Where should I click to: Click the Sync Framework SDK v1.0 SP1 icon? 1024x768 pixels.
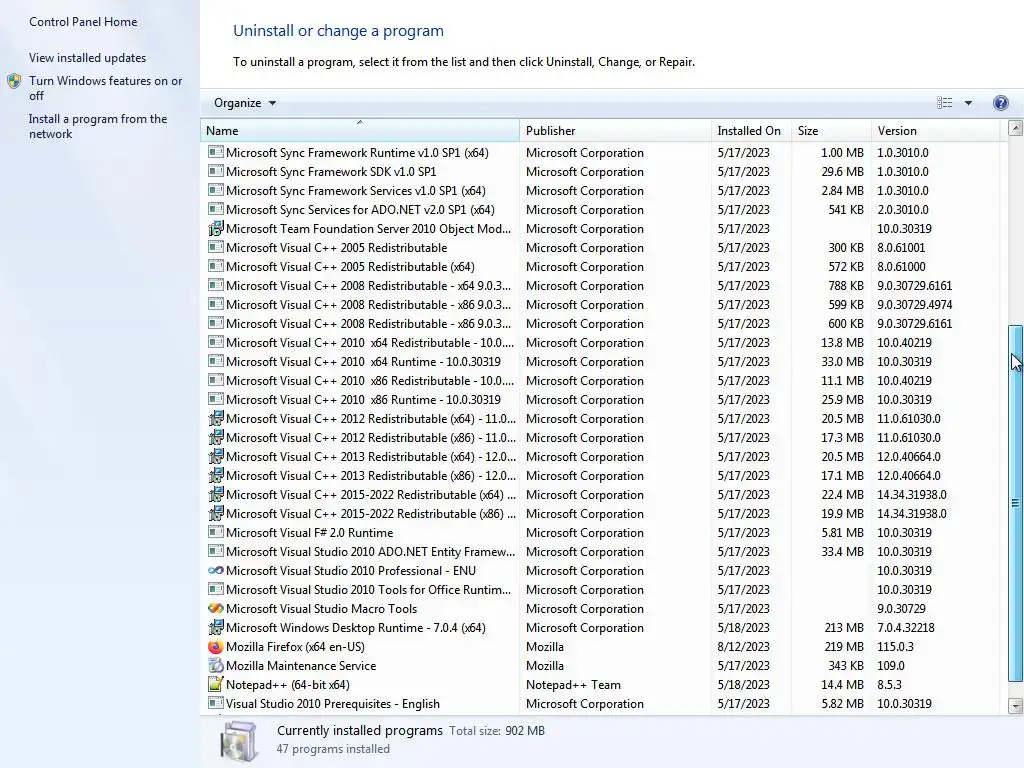pos(215,171)
